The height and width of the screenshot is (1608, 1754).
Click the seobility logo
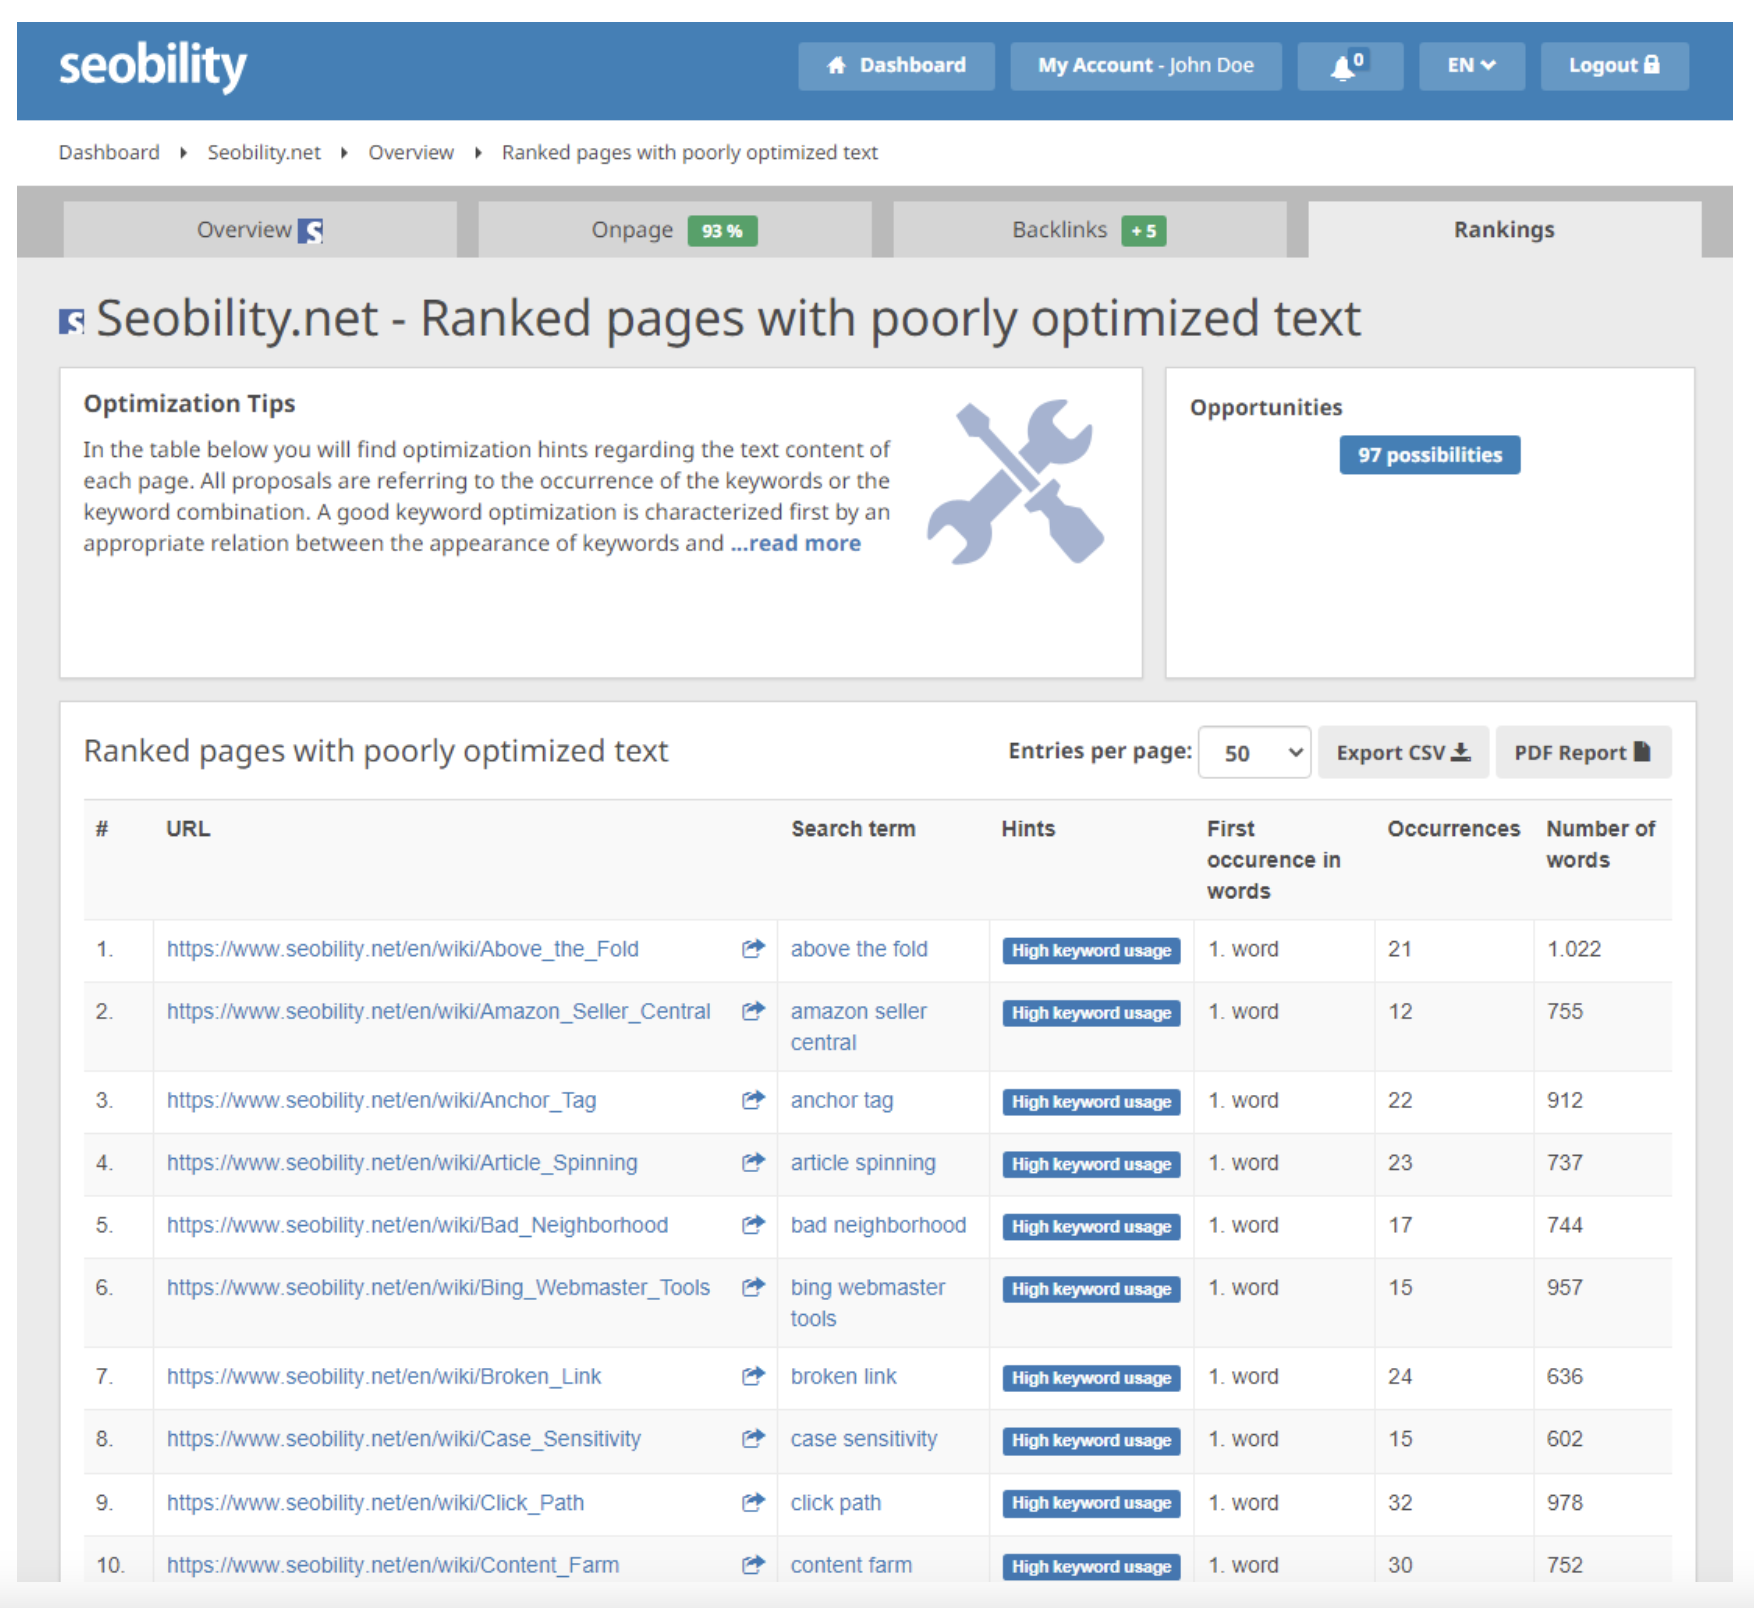click(x=153, y=66)
